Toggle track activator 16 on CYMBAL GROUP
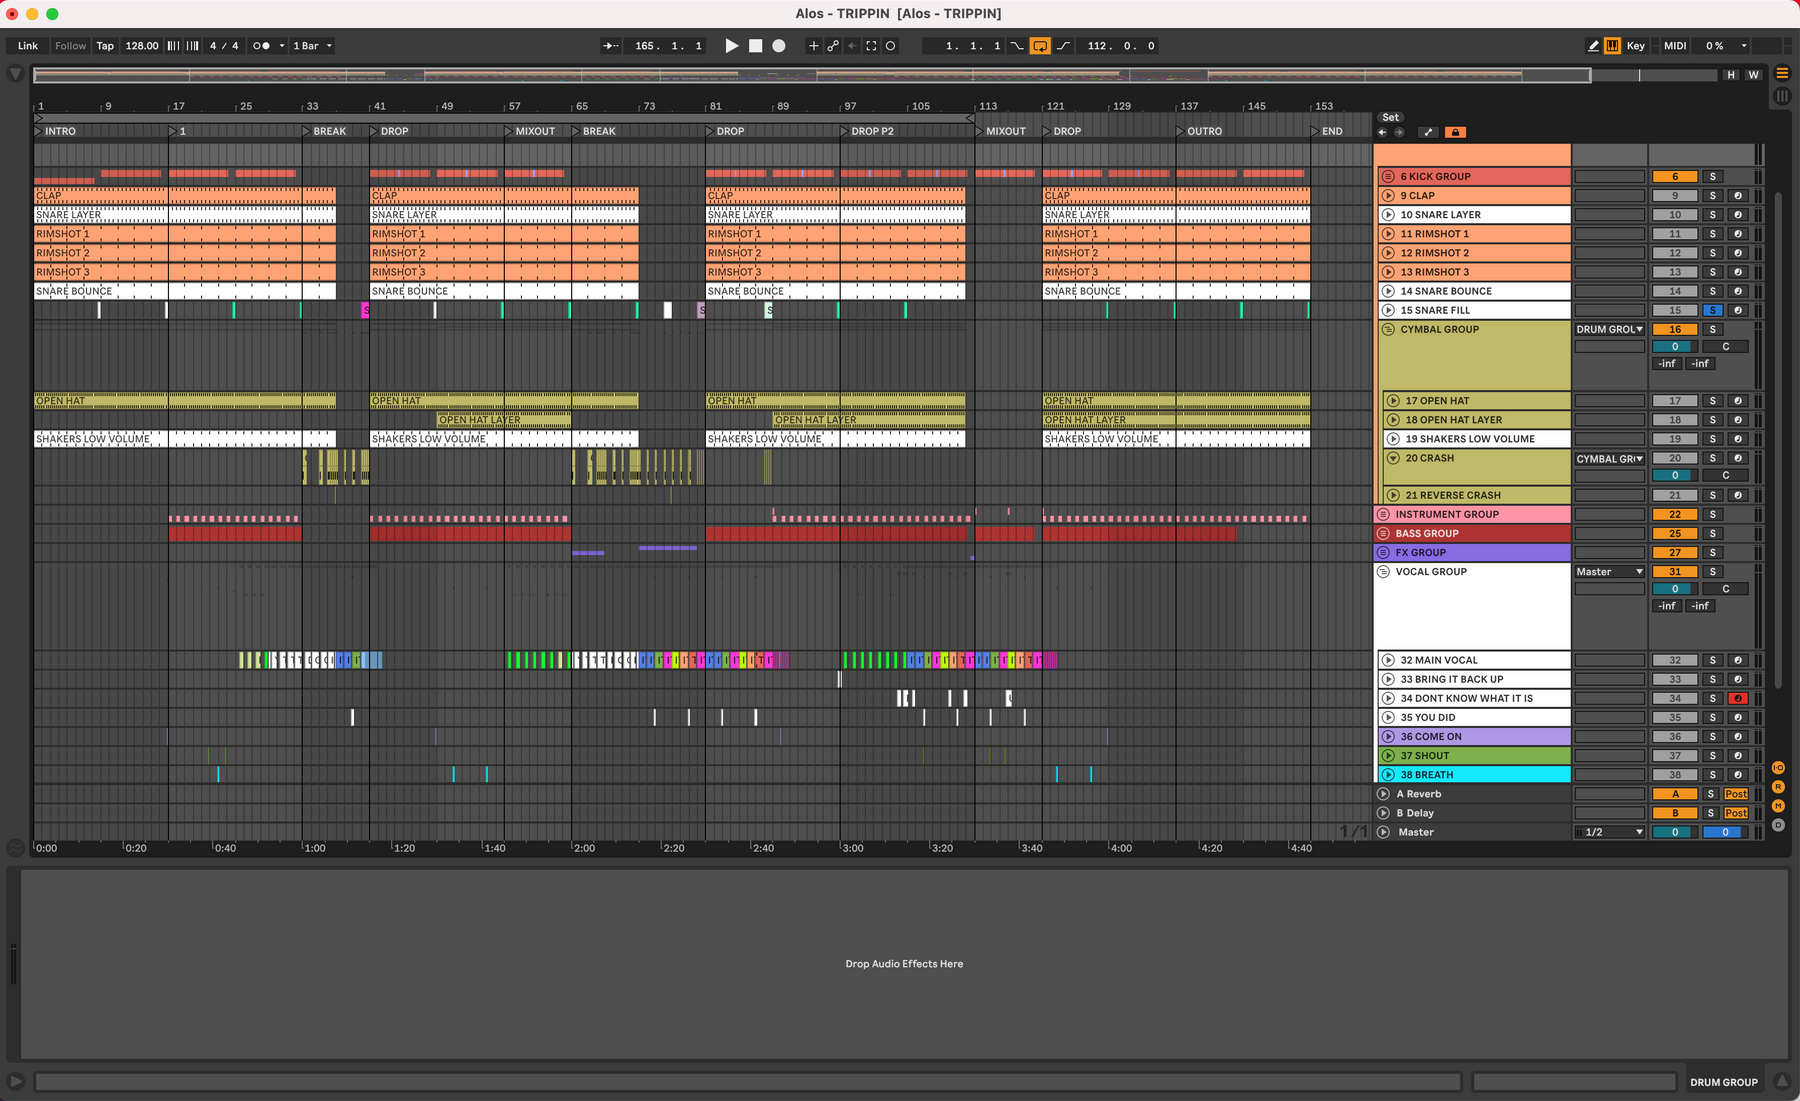Viewport: 1800px width, 1101px height. (x=1675, y=329)
